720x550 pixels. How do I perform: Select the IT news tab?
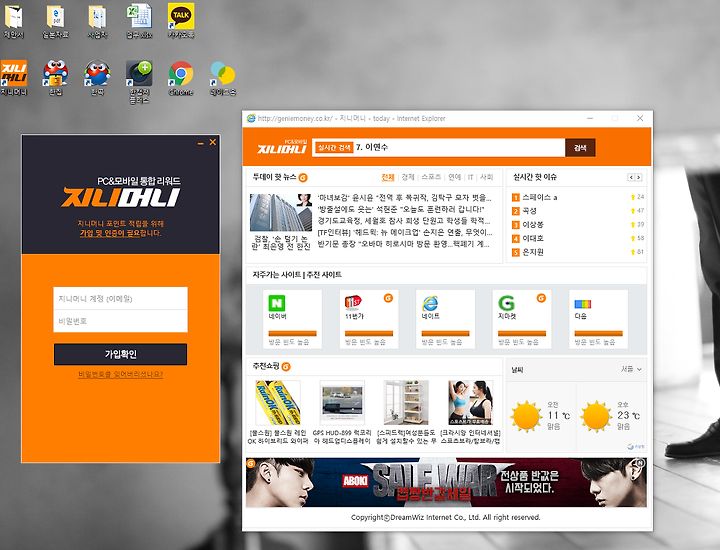coord(470,177)
